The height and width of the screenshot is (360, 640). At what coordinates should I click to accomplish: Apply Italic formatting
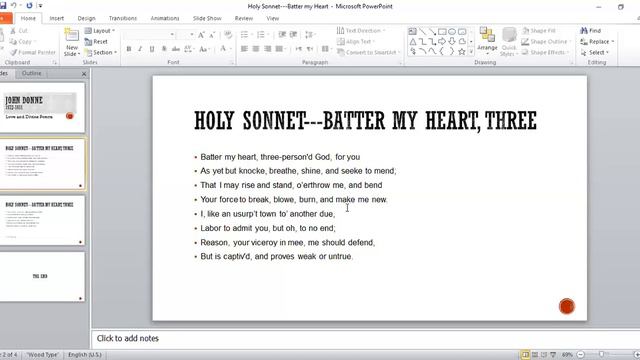tap(140, 49)
